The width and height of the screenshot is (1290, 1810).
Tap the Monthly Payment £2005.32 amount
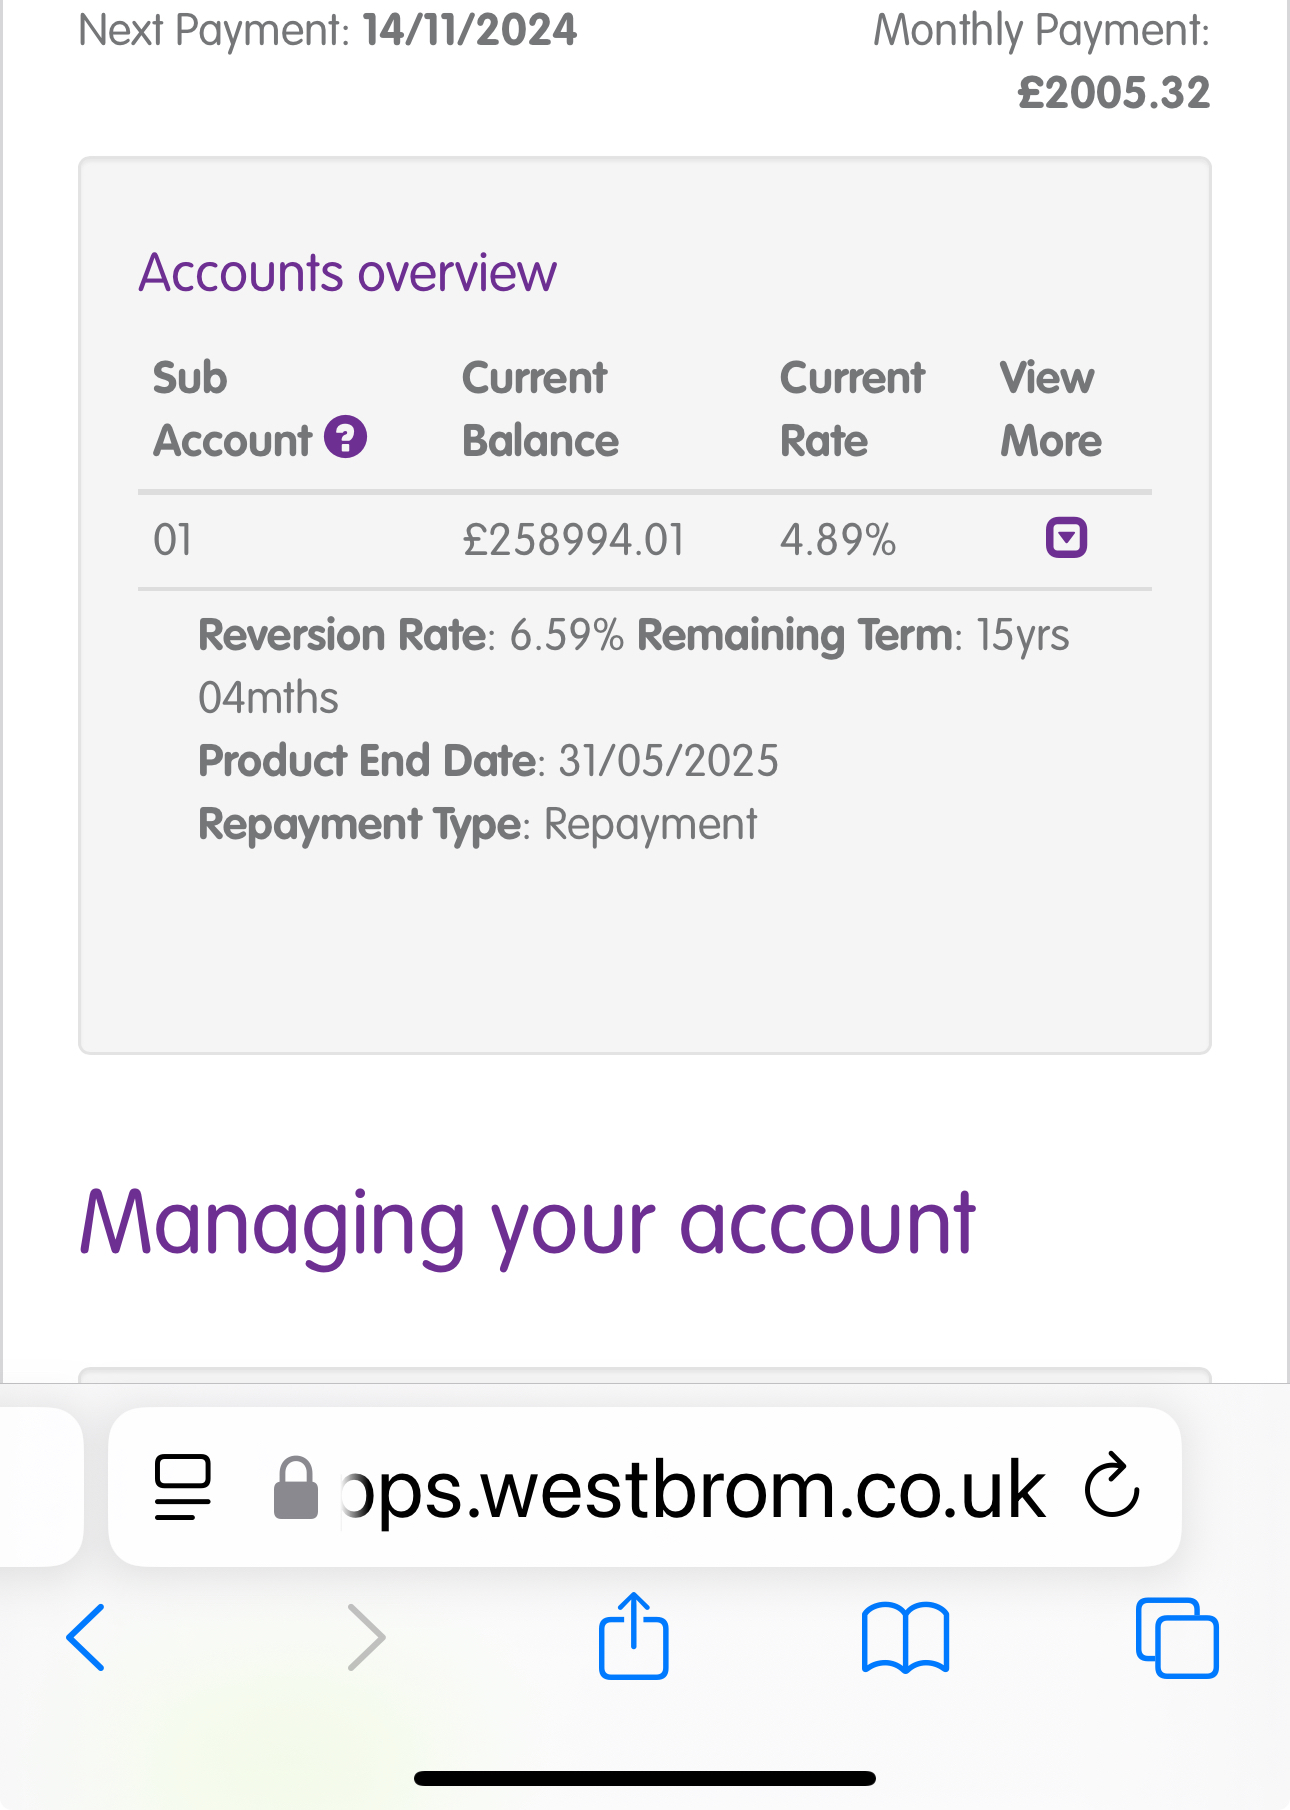[1113, 93]
